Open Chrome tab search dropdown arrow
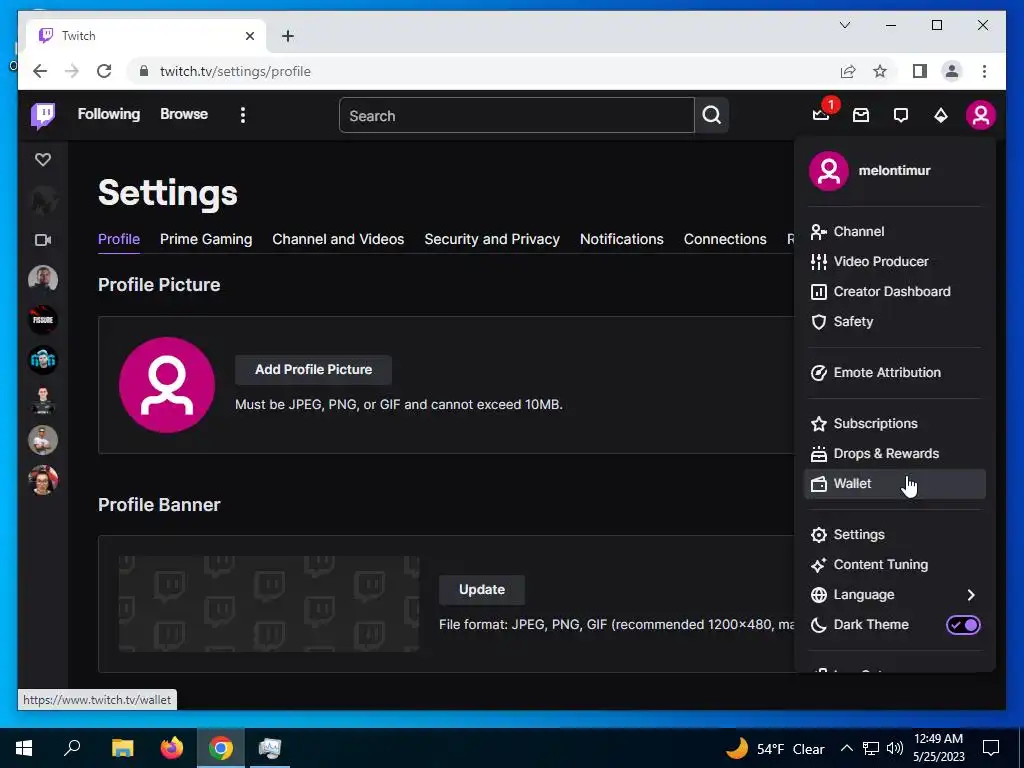Screen dimensions: 1024x768 [844, 25]
